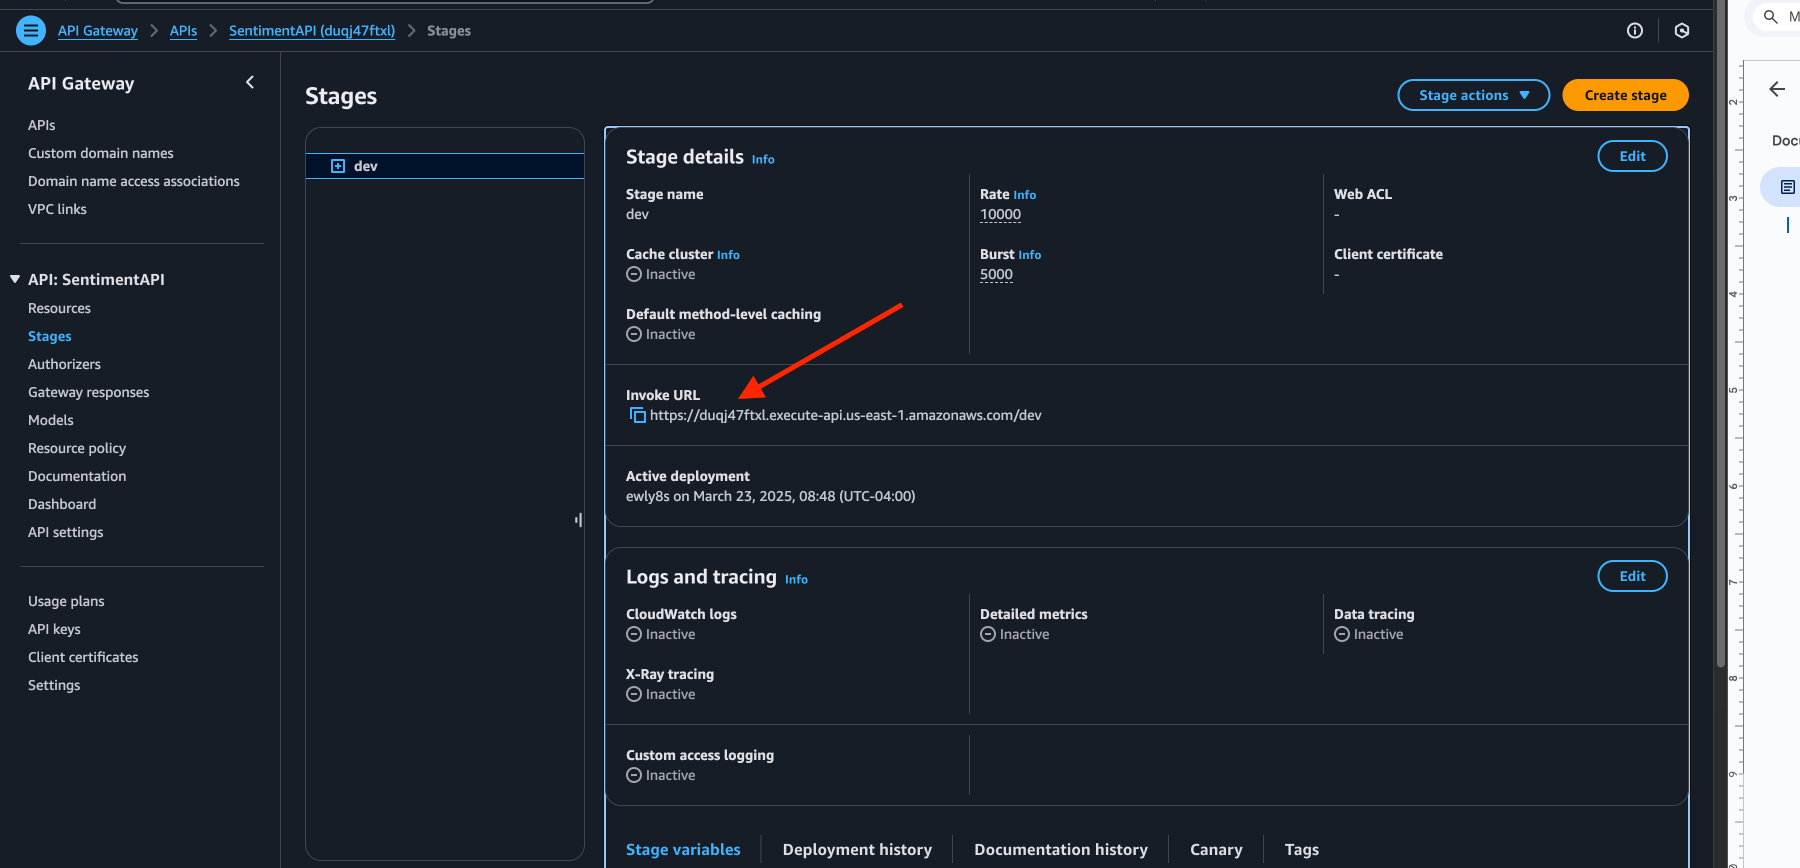Copy the Invoke URL with copy icon

pos(637,415)
